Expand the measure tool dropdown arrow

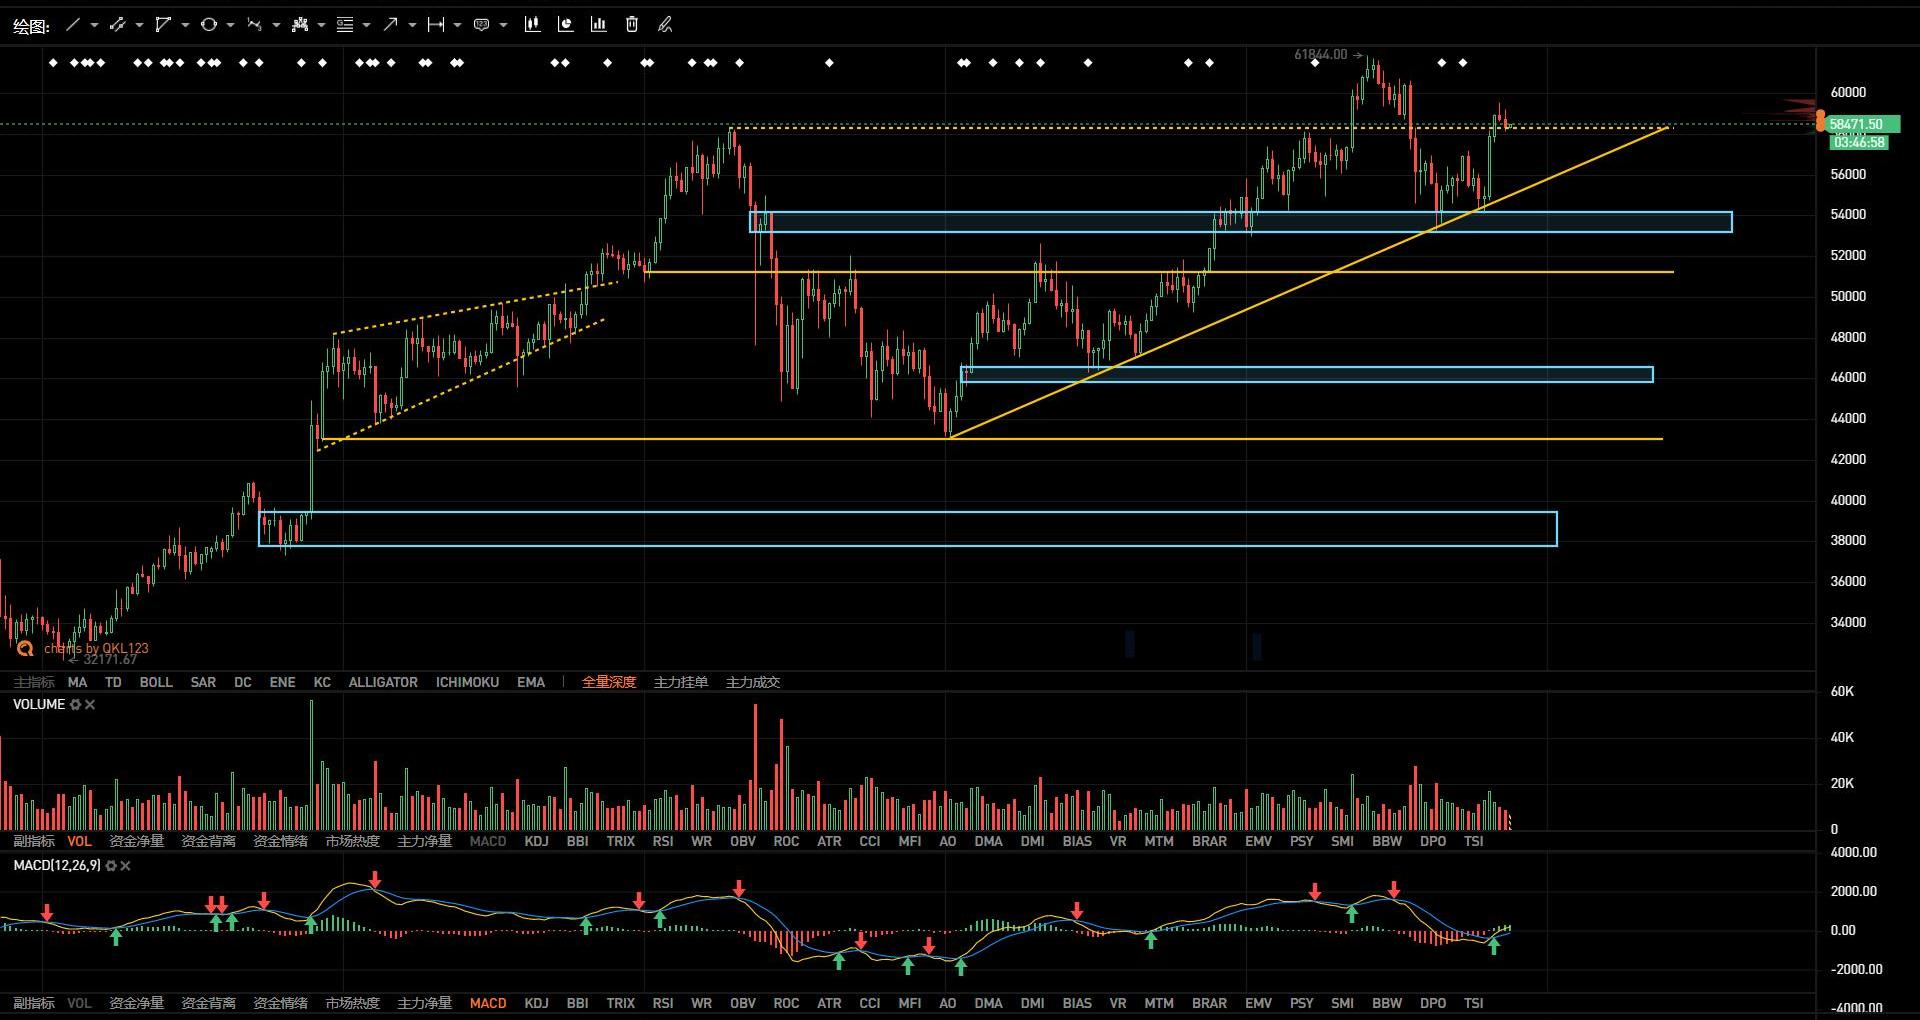coord(457,25)
